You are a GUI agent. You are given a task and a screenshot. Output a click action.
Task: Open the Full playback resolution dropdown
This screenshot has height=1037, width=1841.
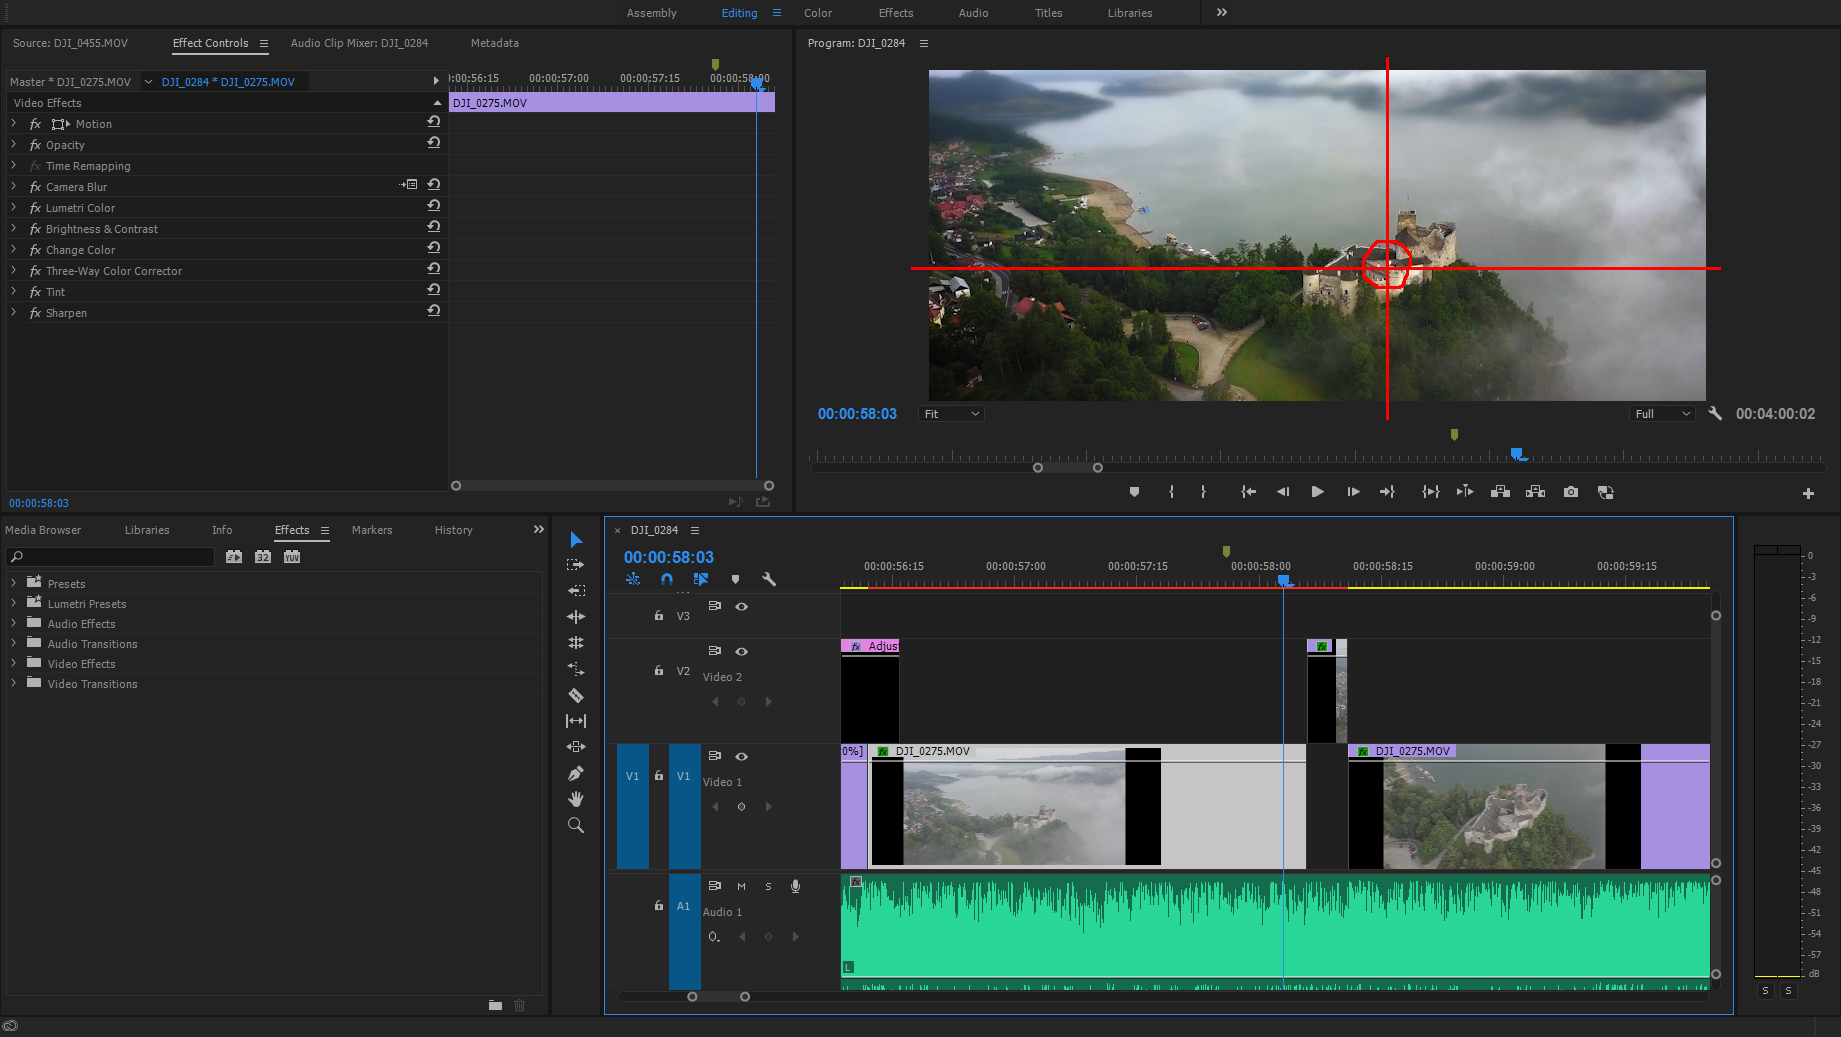(1662, 414)
